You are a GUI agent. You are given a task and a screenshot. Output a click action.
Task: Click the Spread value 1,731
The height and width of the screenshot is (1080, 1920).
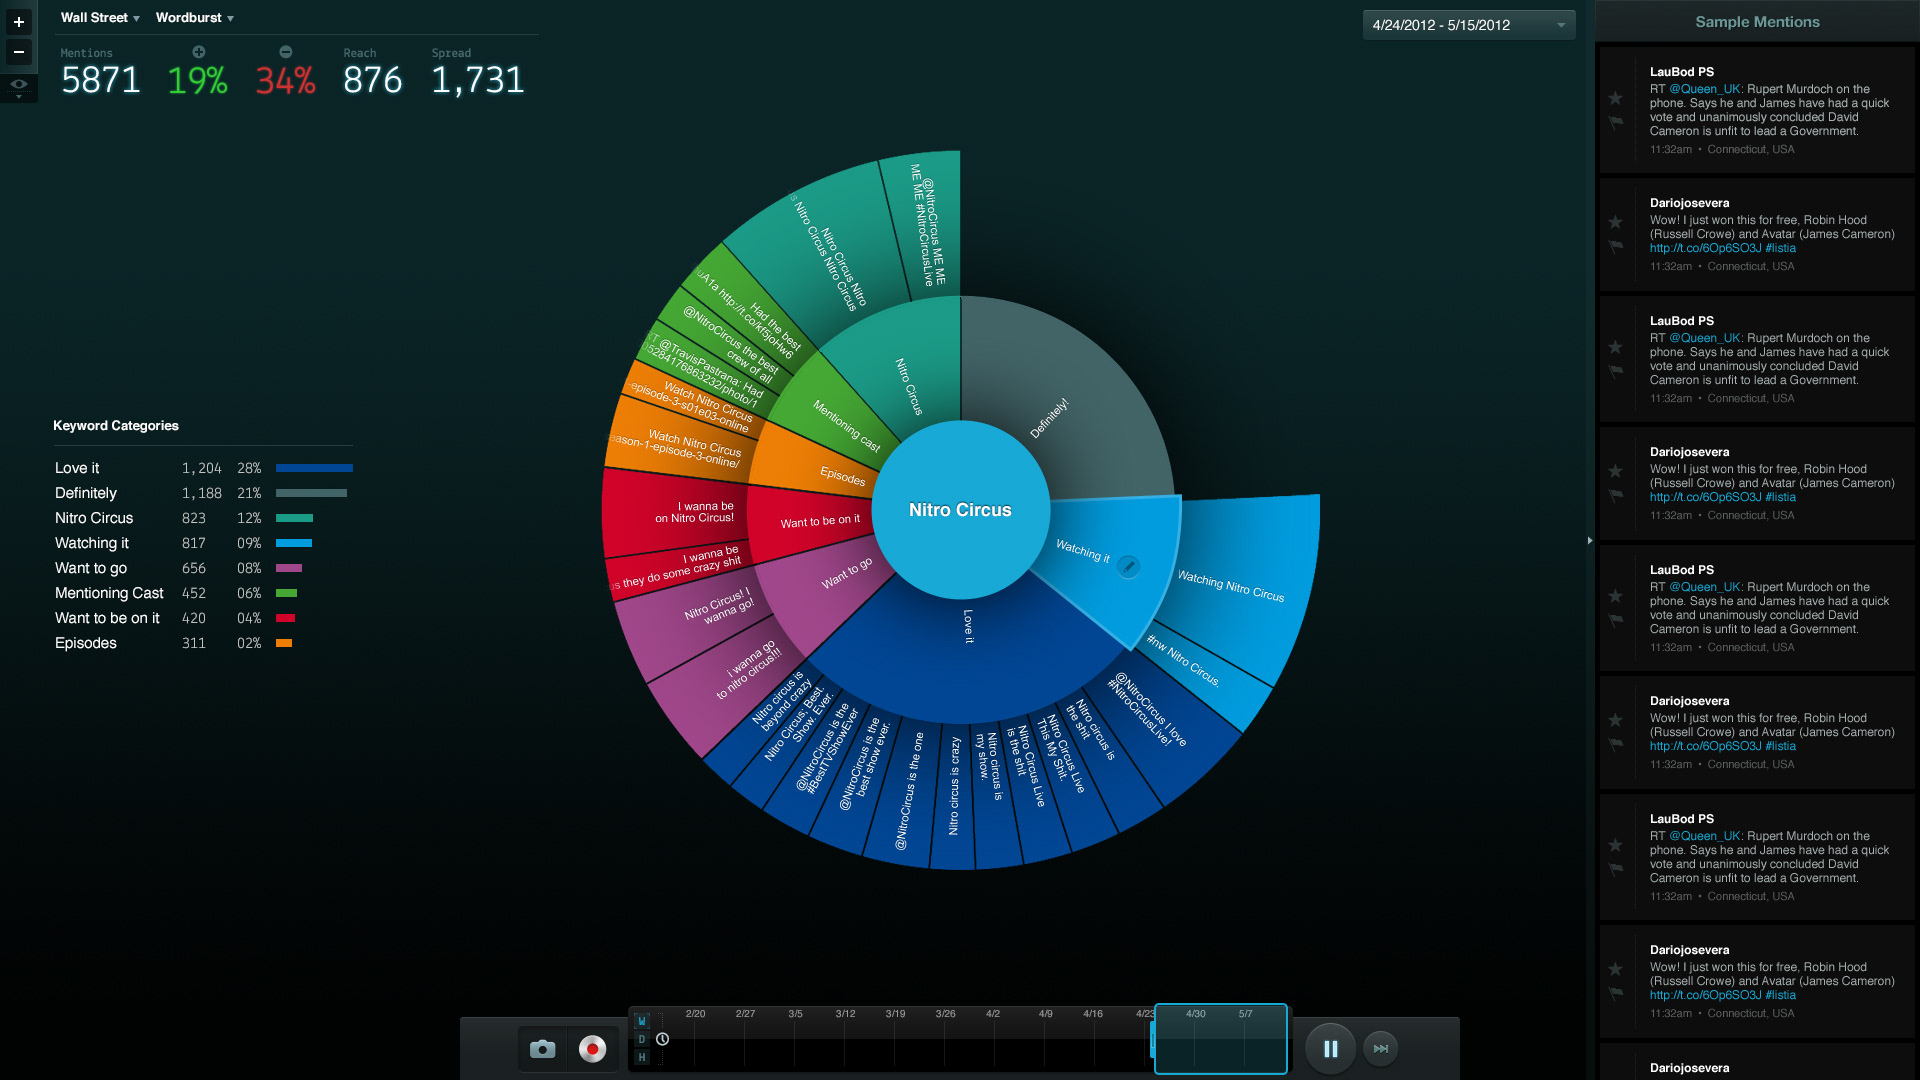(478, 80)
